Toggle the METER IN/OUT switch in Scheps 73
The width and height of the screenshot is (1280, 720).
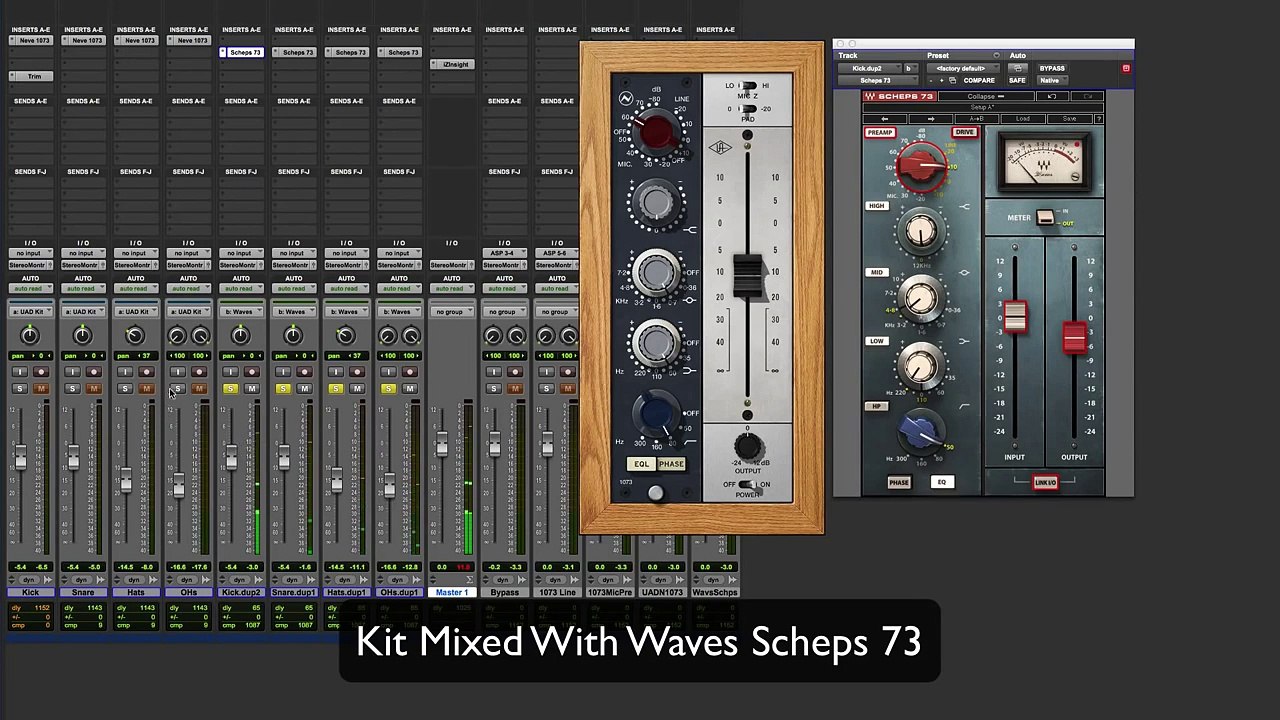coord(1045,217)
